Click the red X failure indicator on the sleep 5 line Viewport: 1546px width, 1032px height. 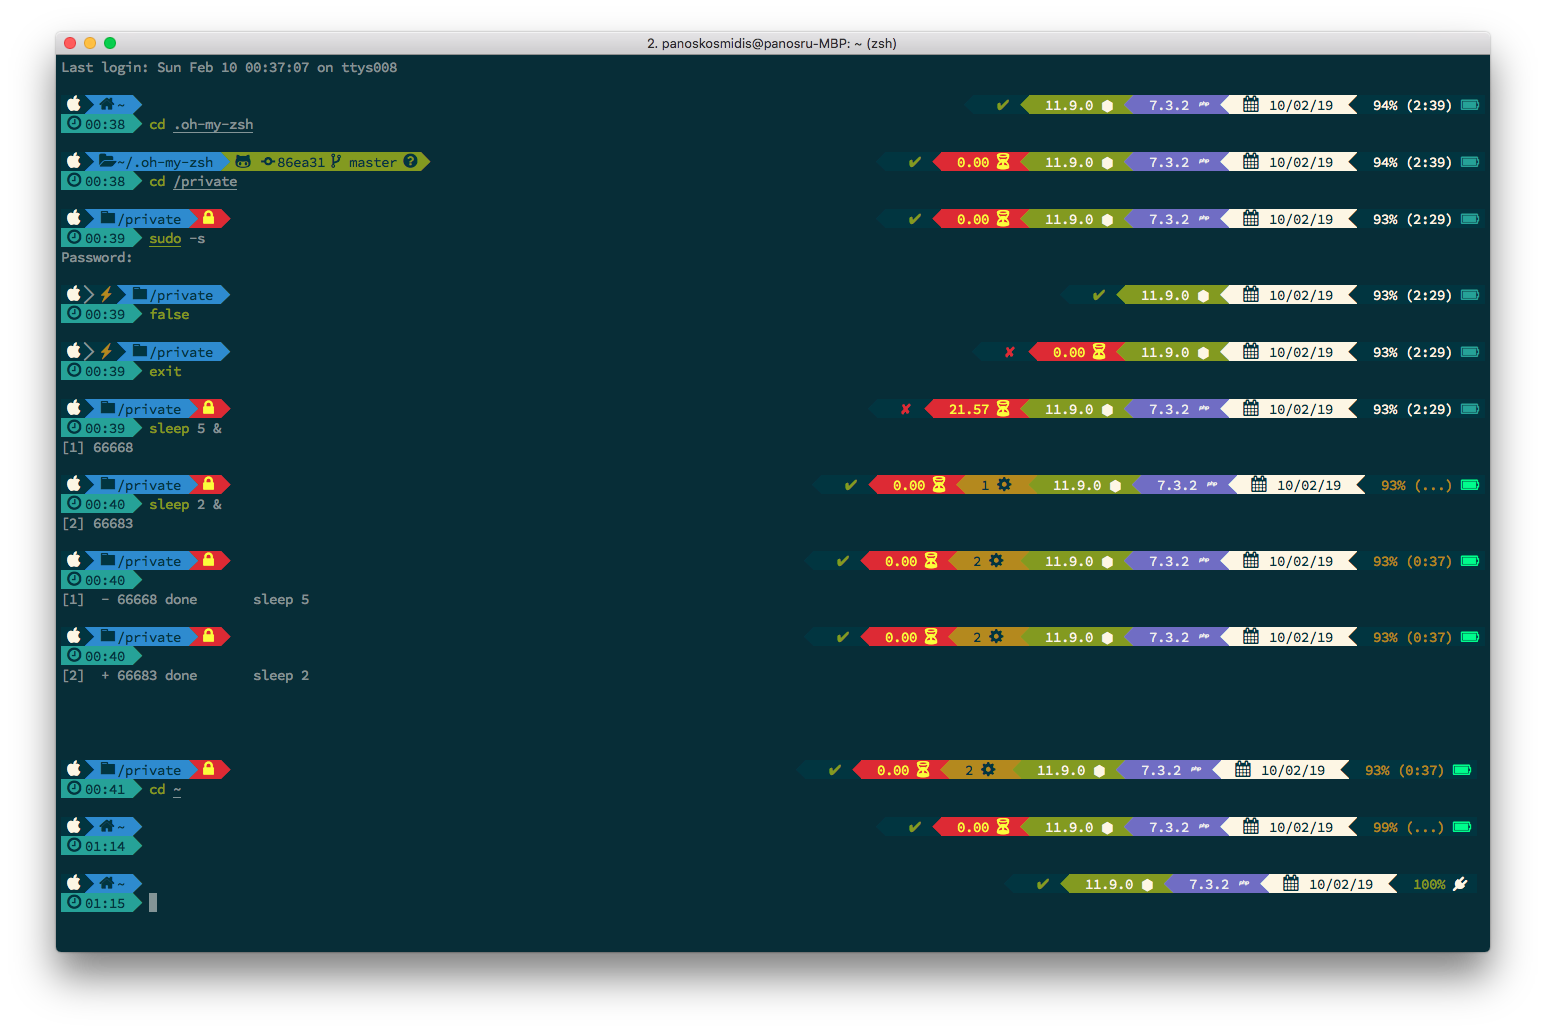905,408
